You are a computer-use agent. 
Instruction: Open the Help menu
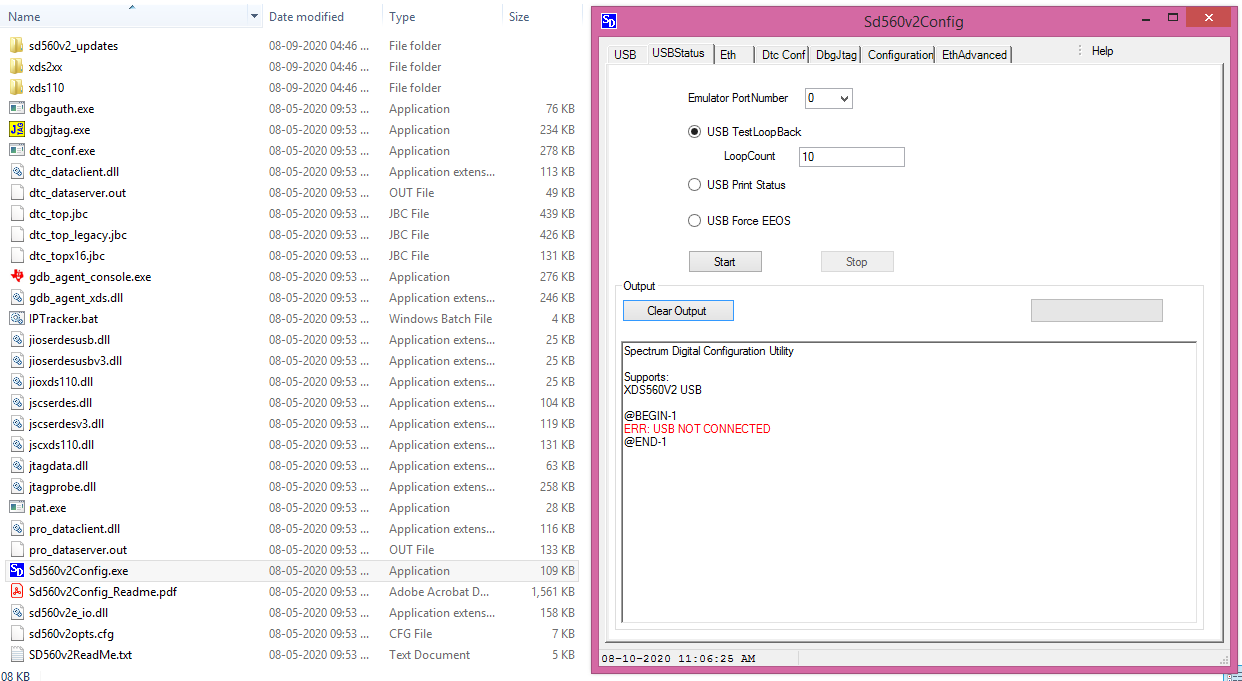coord(1102,51)
